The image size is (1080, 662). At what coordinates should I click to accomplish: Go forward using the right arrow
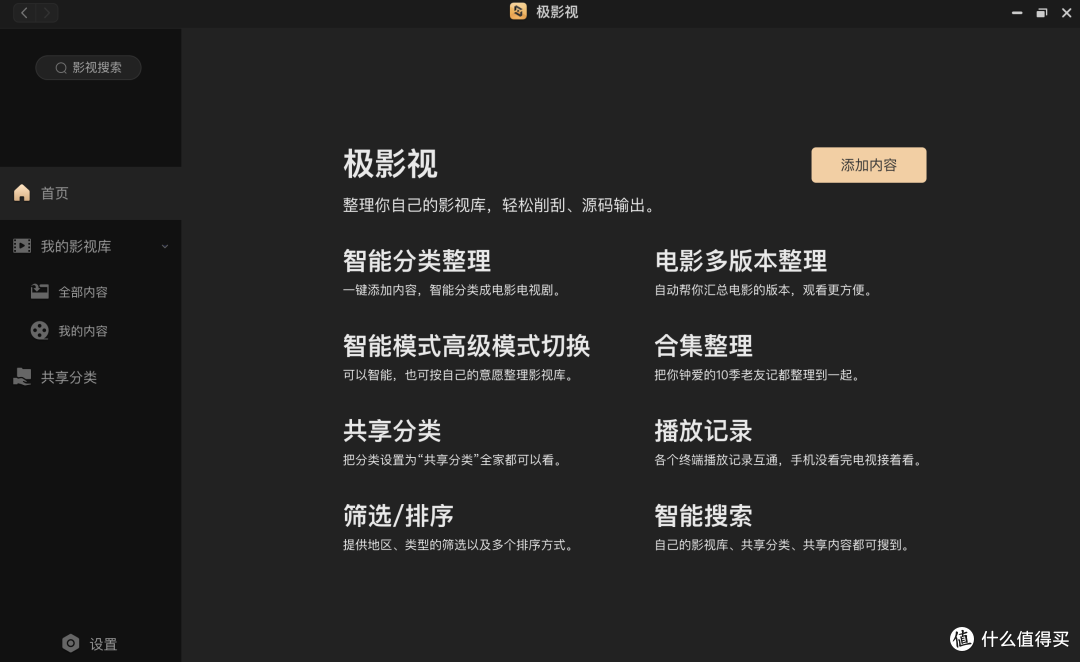[x=47, y=12]
